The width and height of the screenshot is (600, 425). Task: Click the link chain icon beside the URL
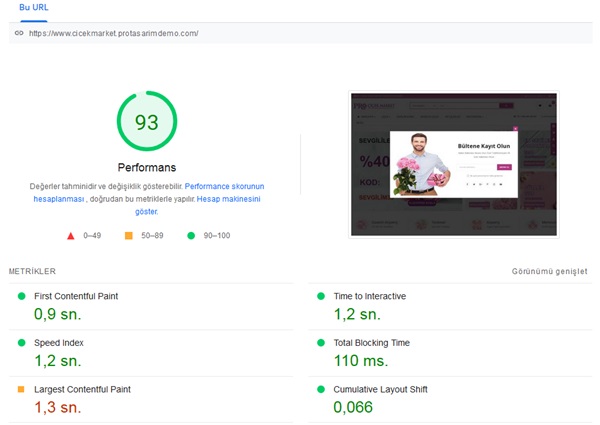(19, 33)
